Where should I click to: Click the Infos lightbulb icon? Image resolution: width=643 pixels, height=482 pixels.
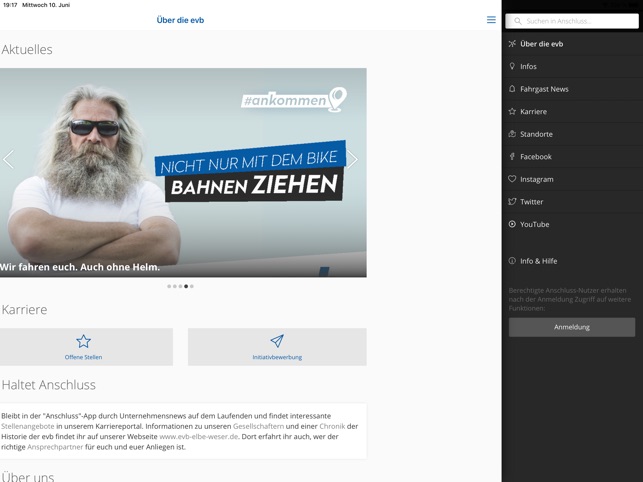(512, 66)
